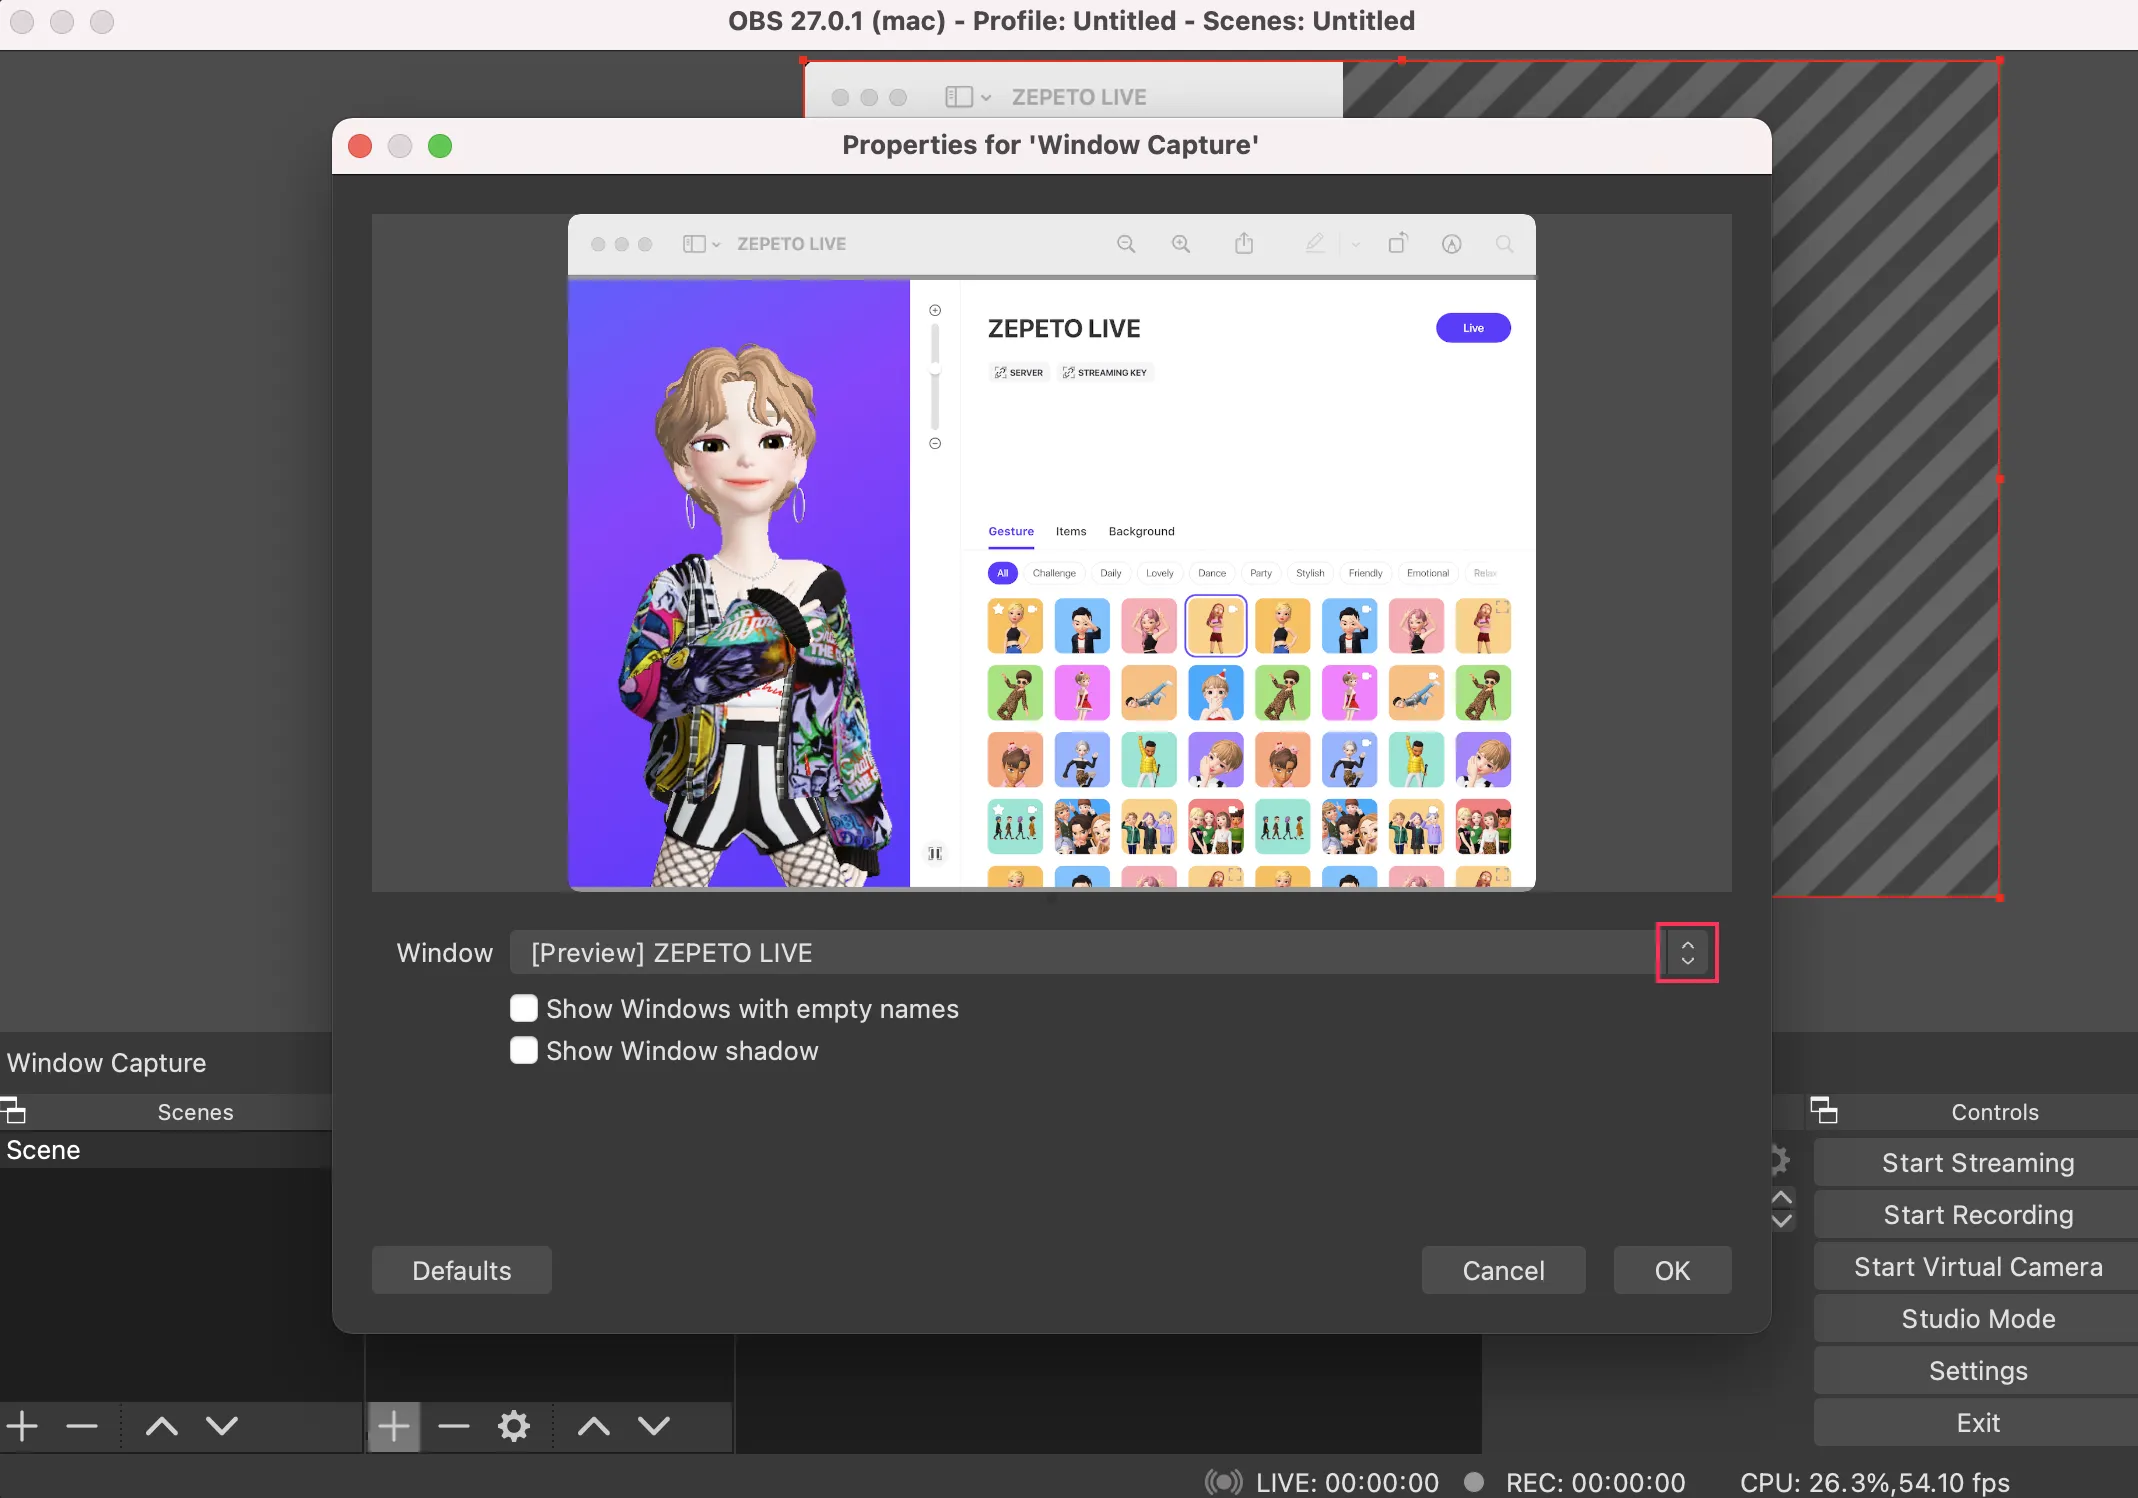The height and width of the screenshot is (1498, 2138).
Task: Click the blue Live button in preview
Action: point(1473,328)
